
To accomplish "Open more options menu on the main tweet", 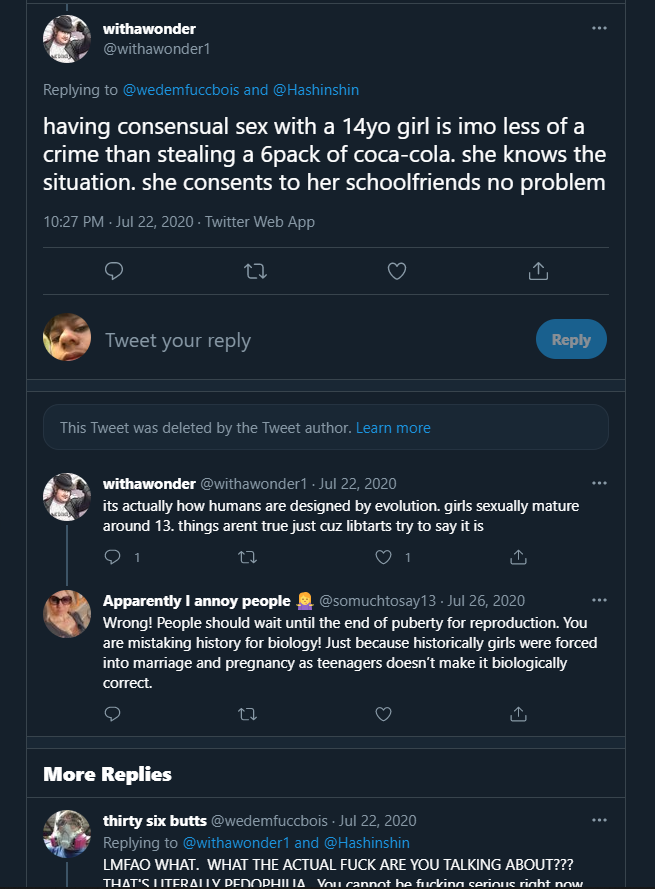I will click(x=599, y=28).
